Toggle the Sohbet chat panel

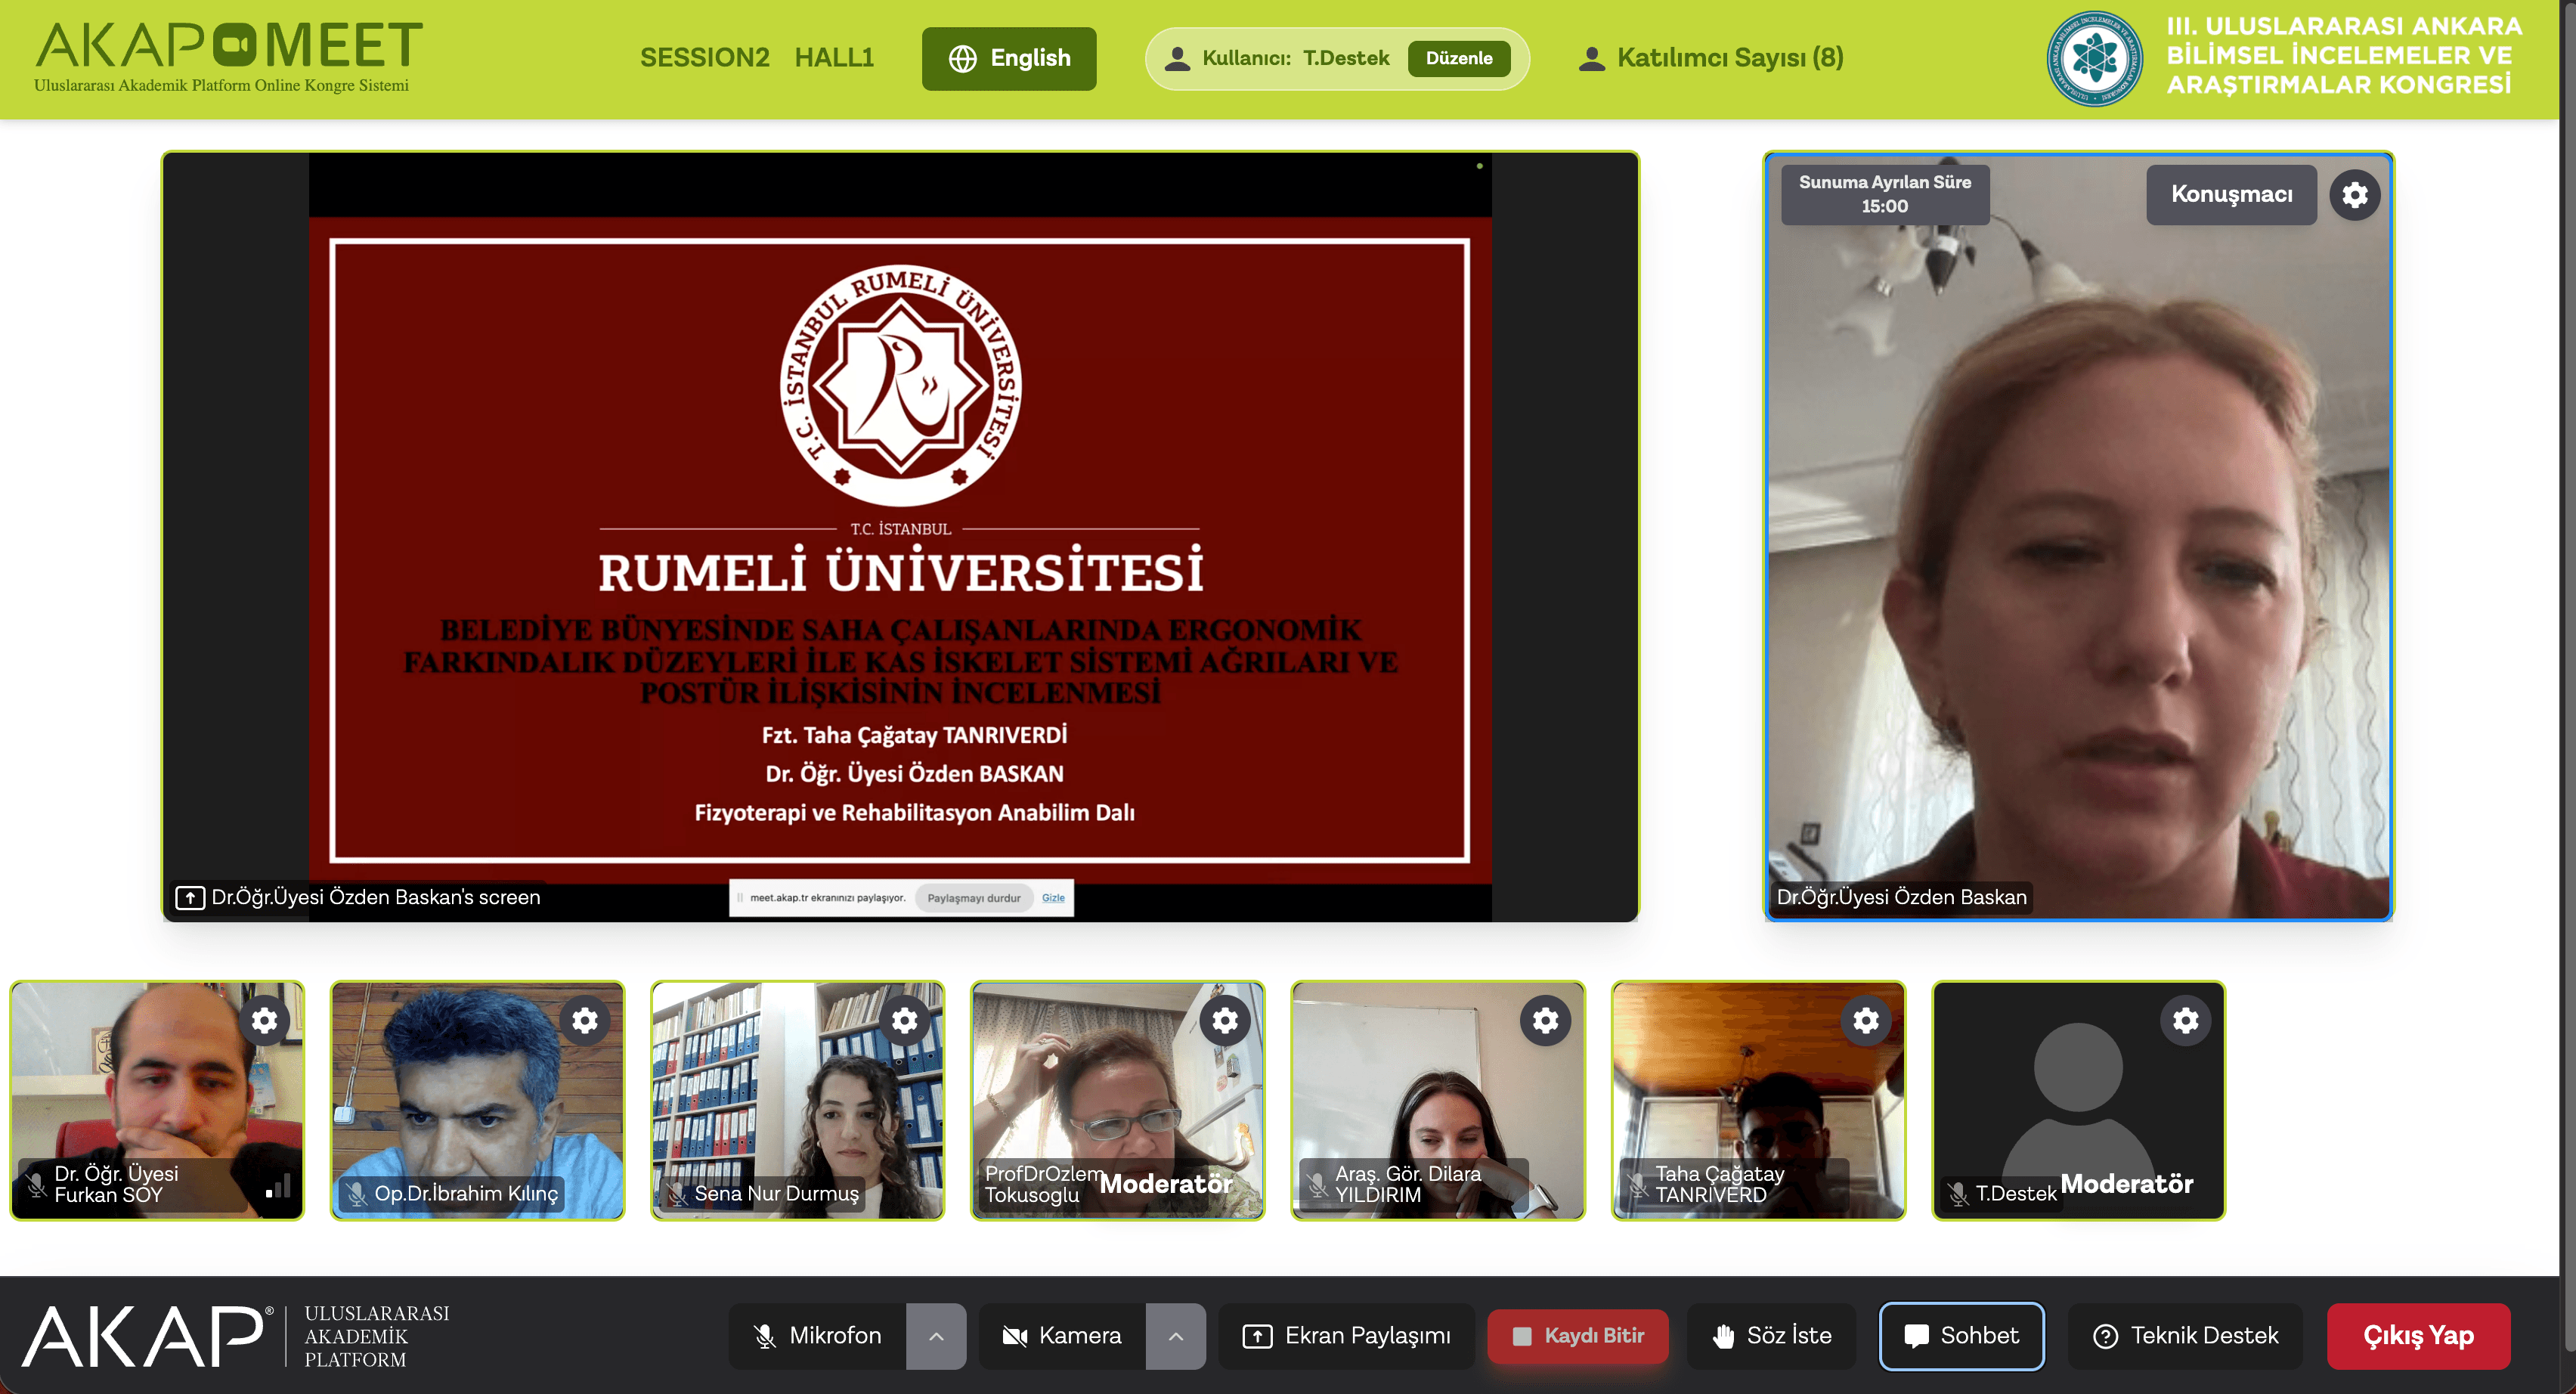(1961, 1336)
